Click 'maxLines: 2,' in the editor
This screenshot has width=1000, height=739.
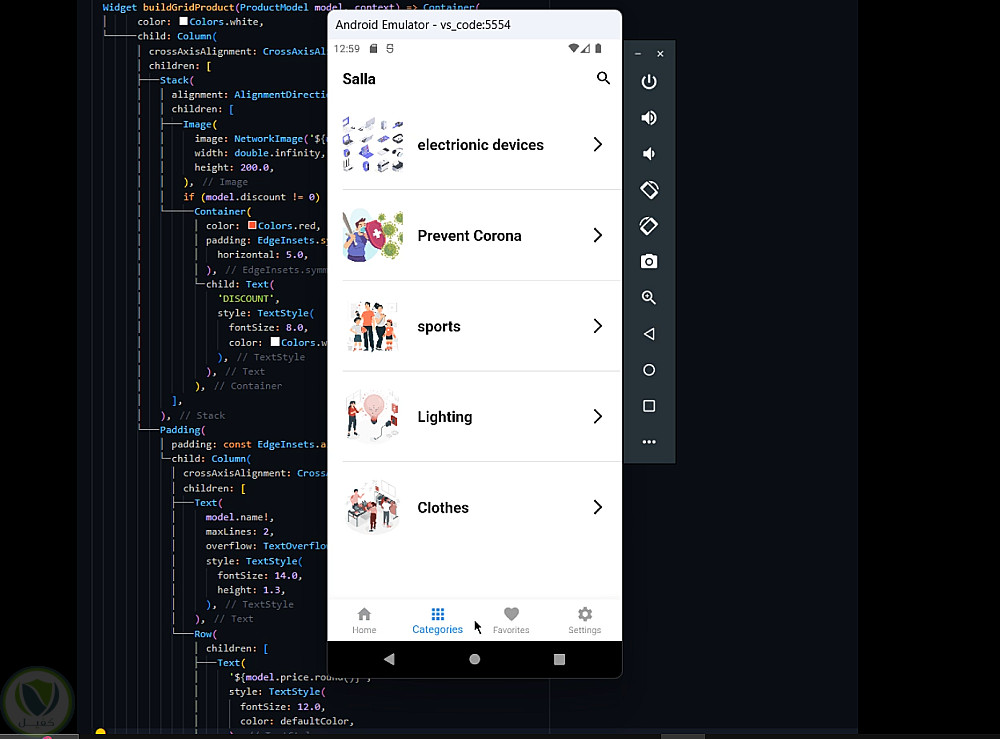[240, 532]
